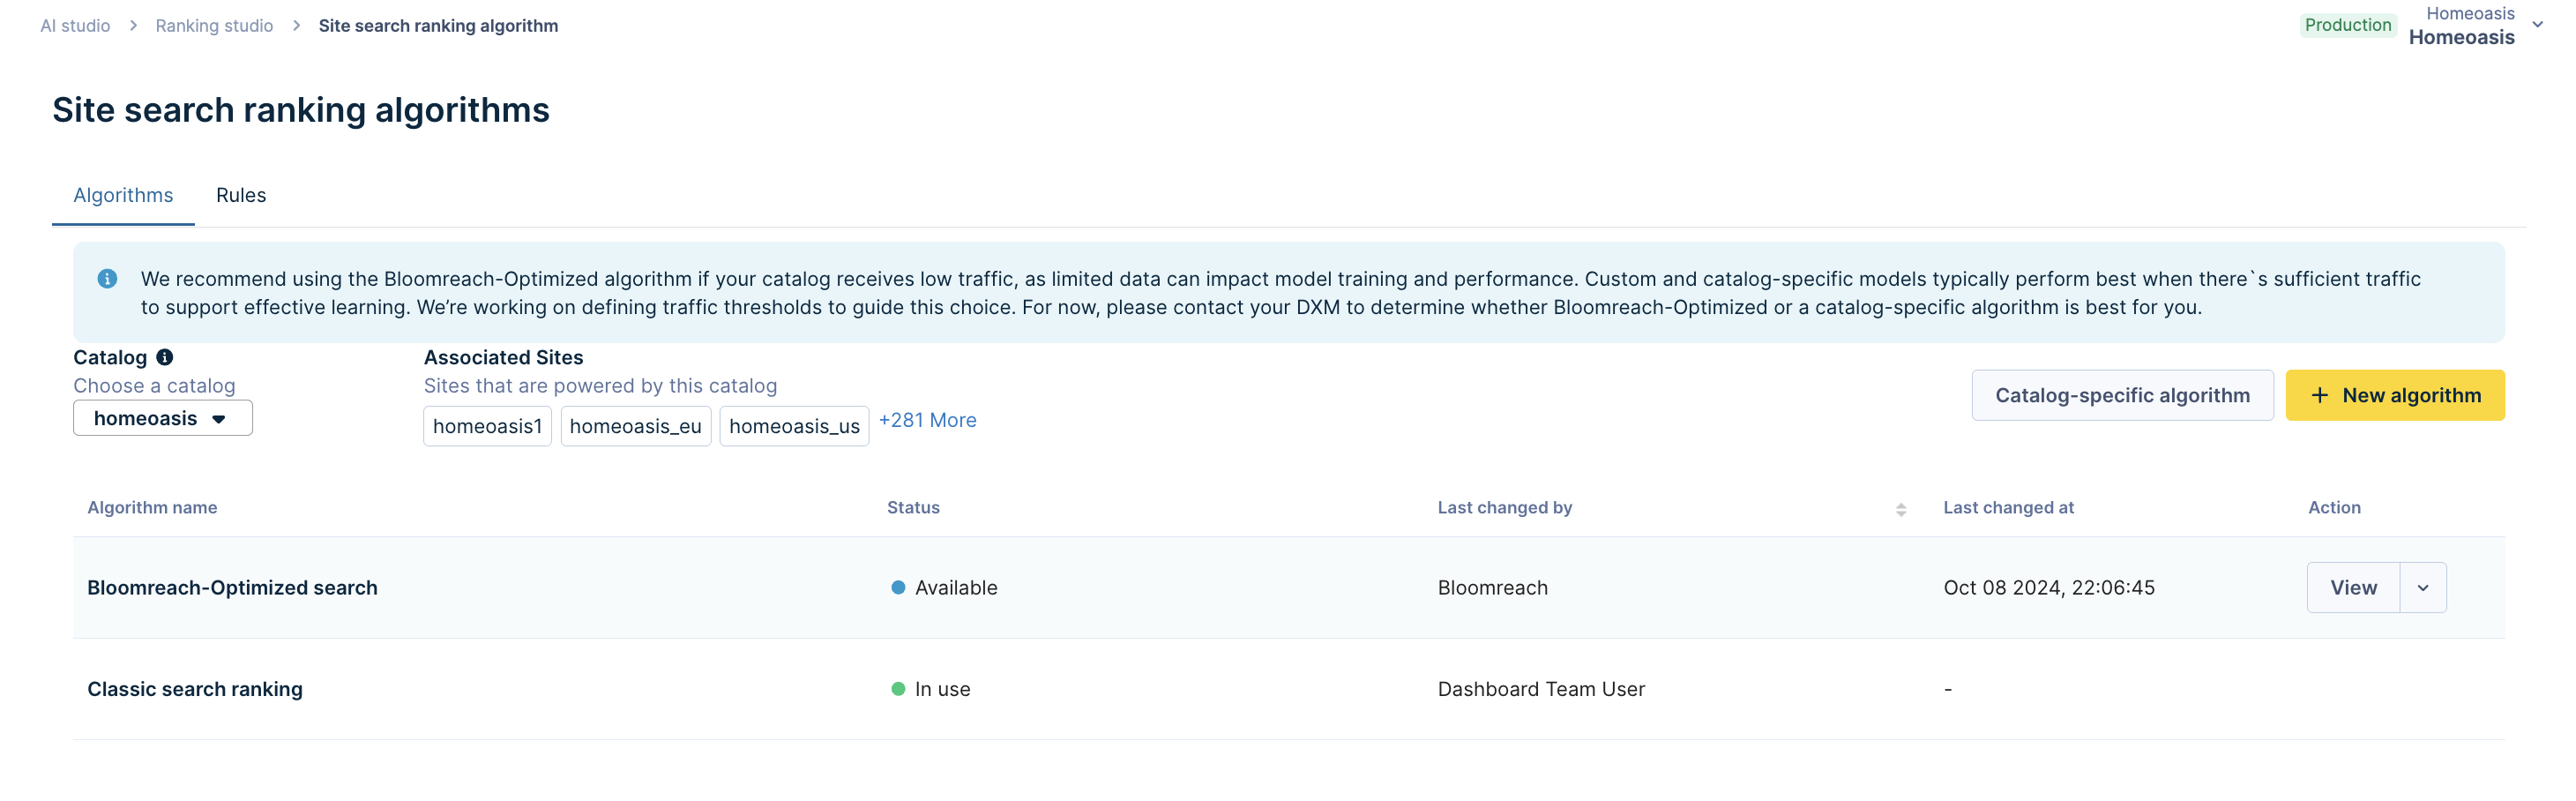Click the green In use status dot
This screenshot has height=801, width=2576.
[x=898, y=689]
